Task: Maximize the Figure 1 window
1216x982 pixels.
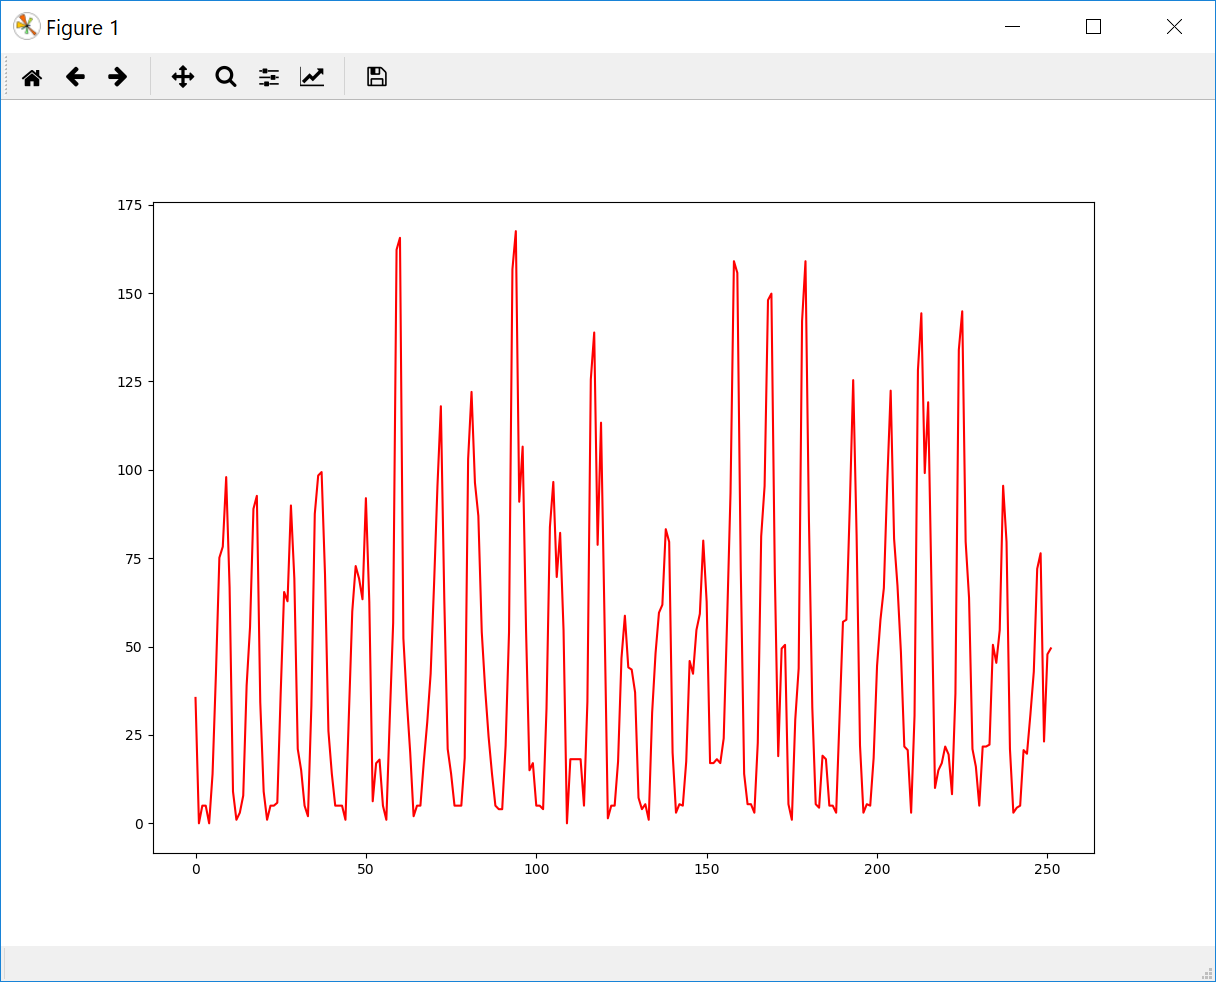Action: pyautogui.click(x=1093, y=27)
